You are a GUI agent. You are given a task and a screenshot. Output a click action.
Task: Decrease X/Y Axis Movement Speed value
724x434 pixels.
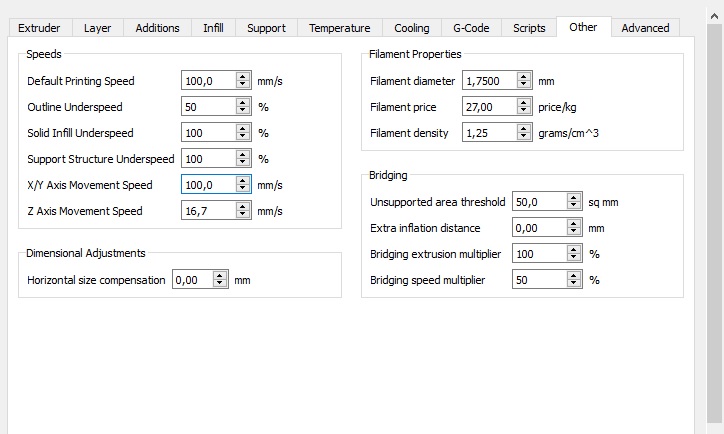click(243, 189)
